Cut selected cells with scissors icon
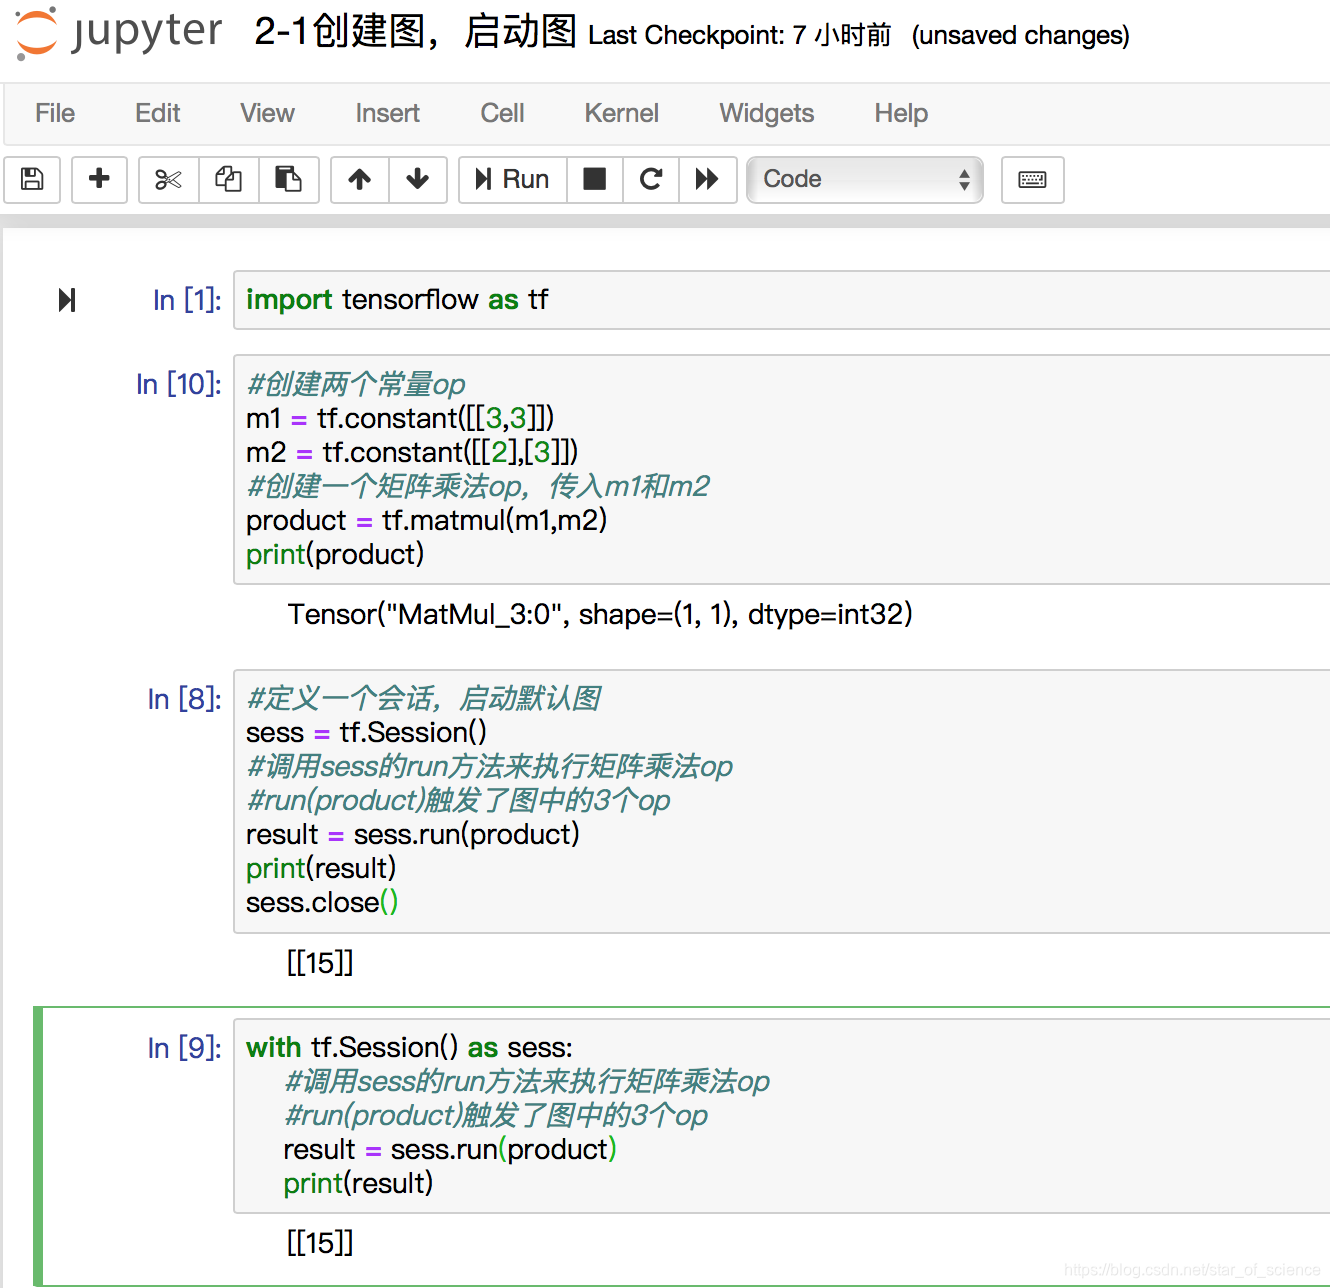Image resolution: width=1330 pixels, height=1288 pixels. click(x=168, y=180)
